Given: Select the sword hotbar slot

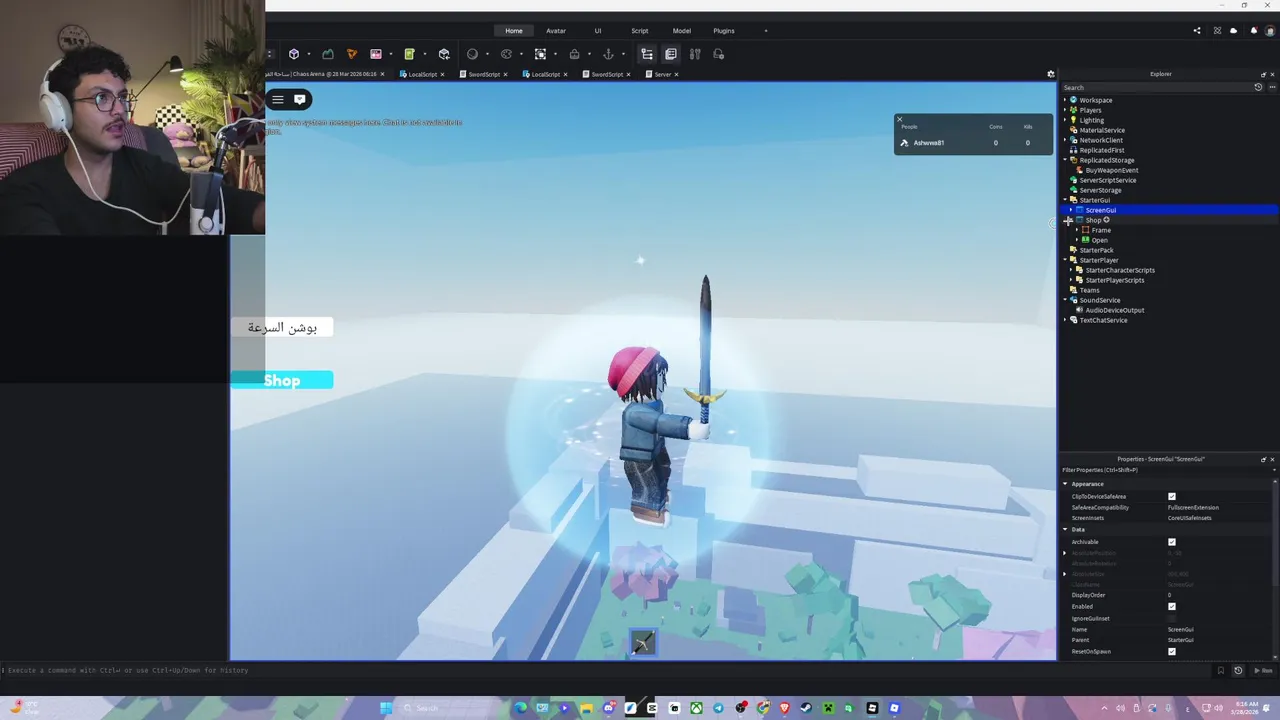Looking at the screenshot, I should (642, 642).
